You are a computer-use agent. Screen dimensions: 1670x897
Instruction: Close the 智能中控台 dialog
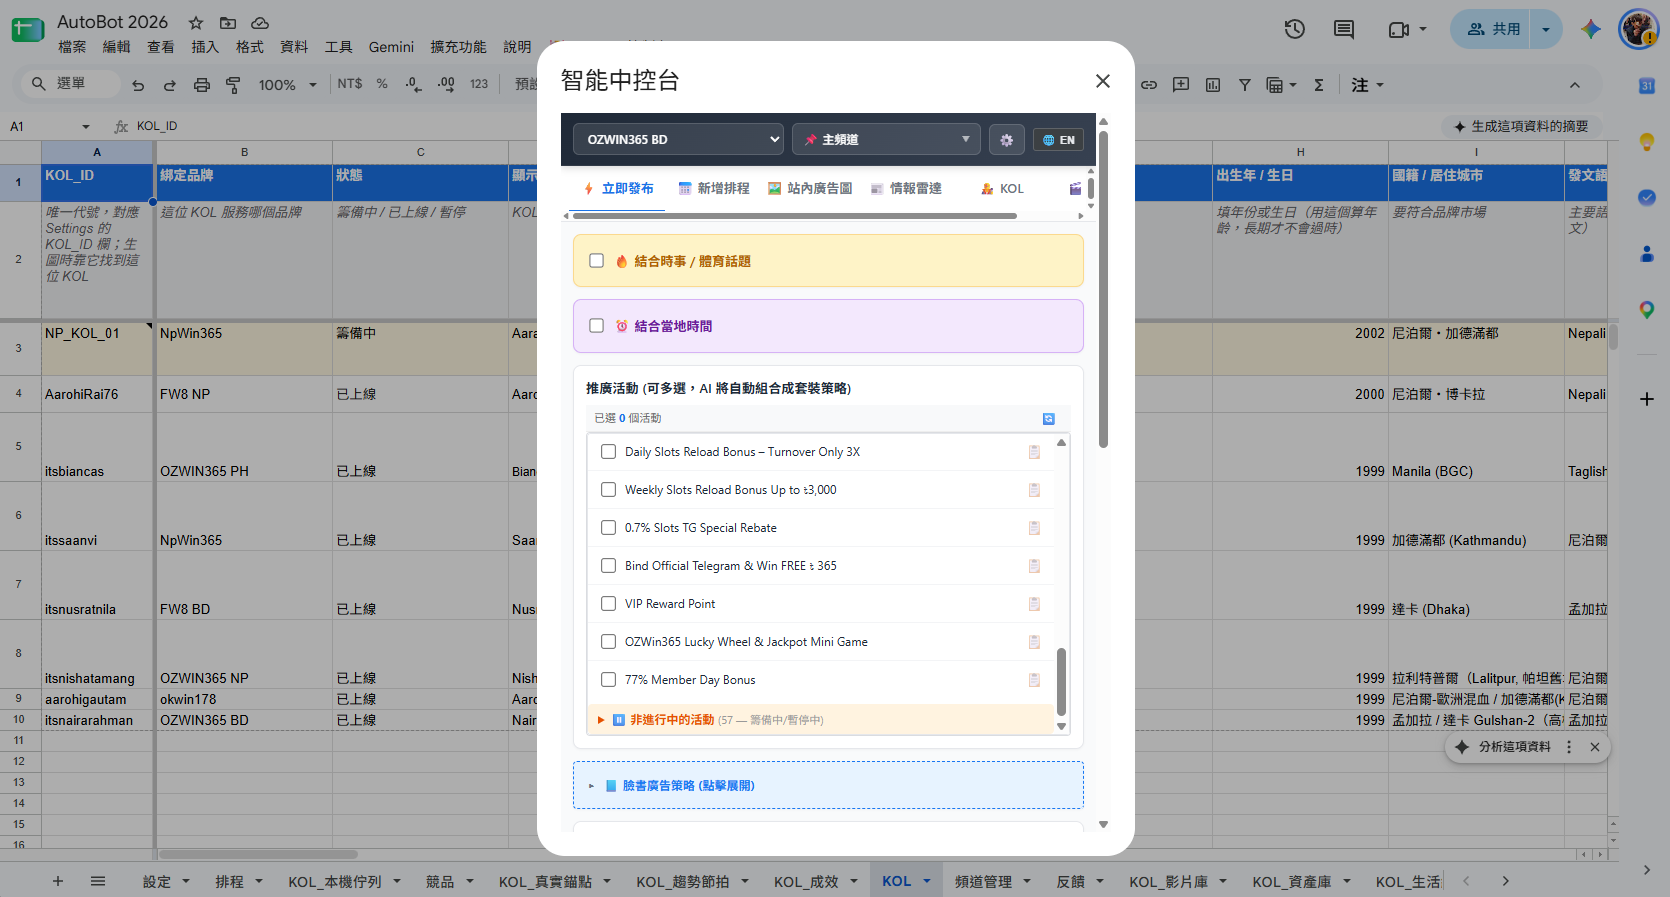click(1103, 81)
